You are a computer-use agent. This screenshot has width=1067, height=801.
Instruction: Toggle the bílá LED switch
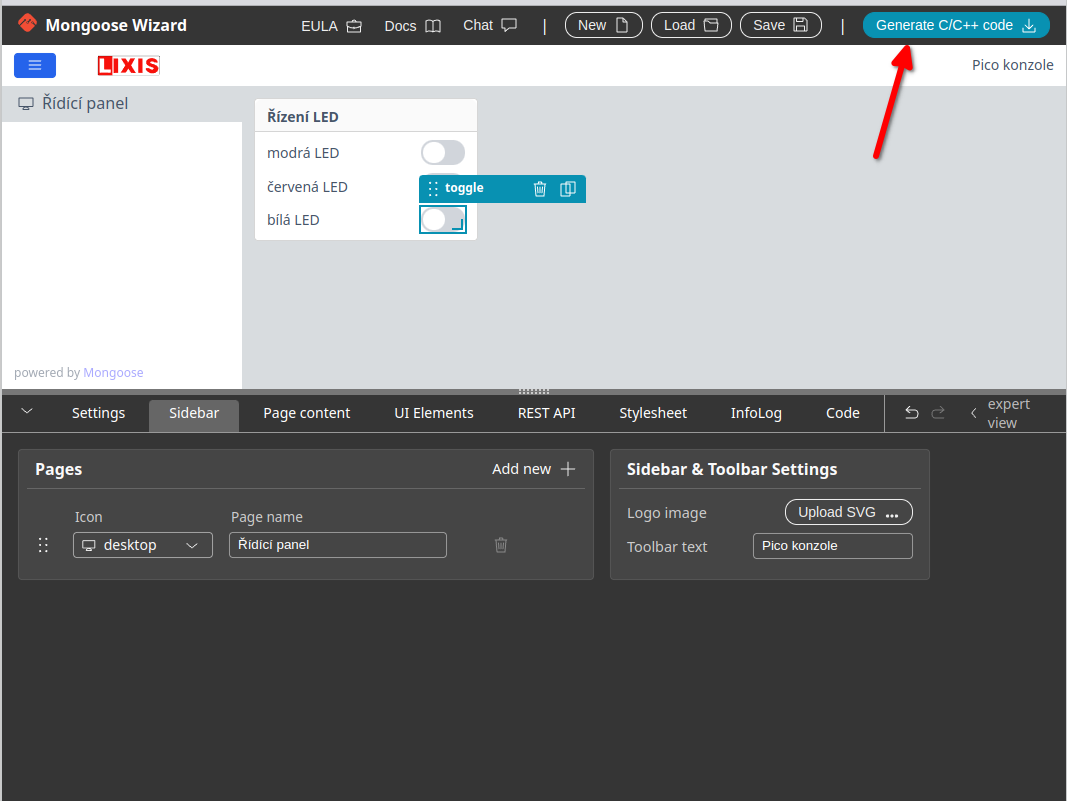442,220
